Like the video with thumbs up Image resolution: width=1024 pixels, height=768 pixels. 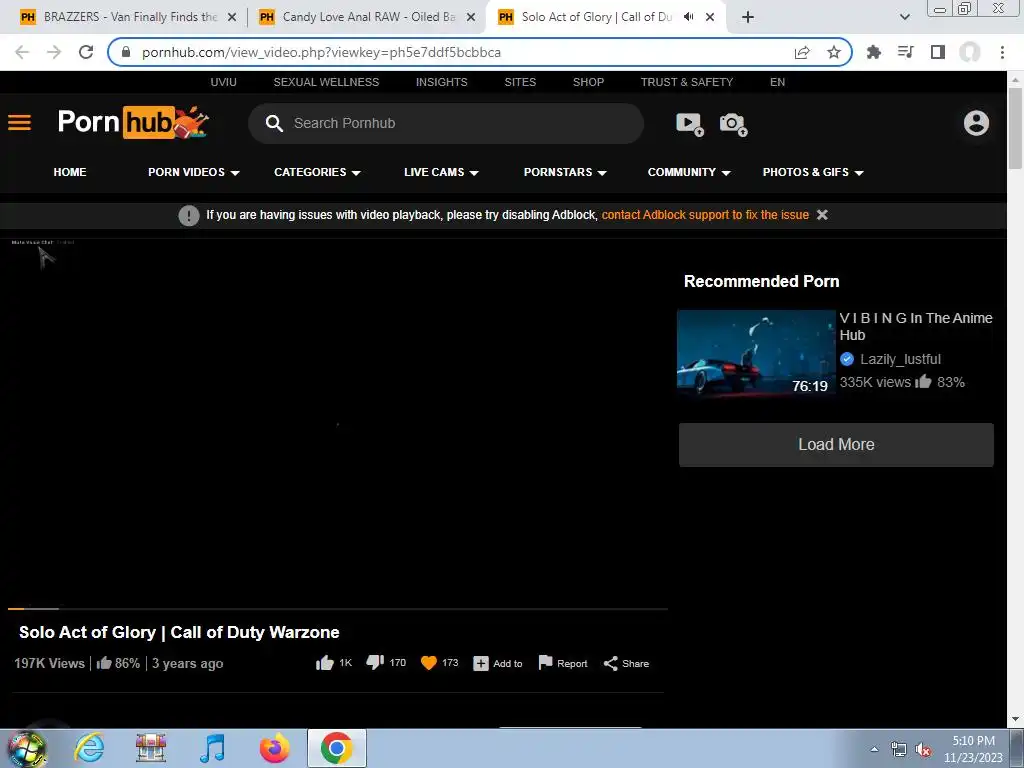click(x=325, y=663)
